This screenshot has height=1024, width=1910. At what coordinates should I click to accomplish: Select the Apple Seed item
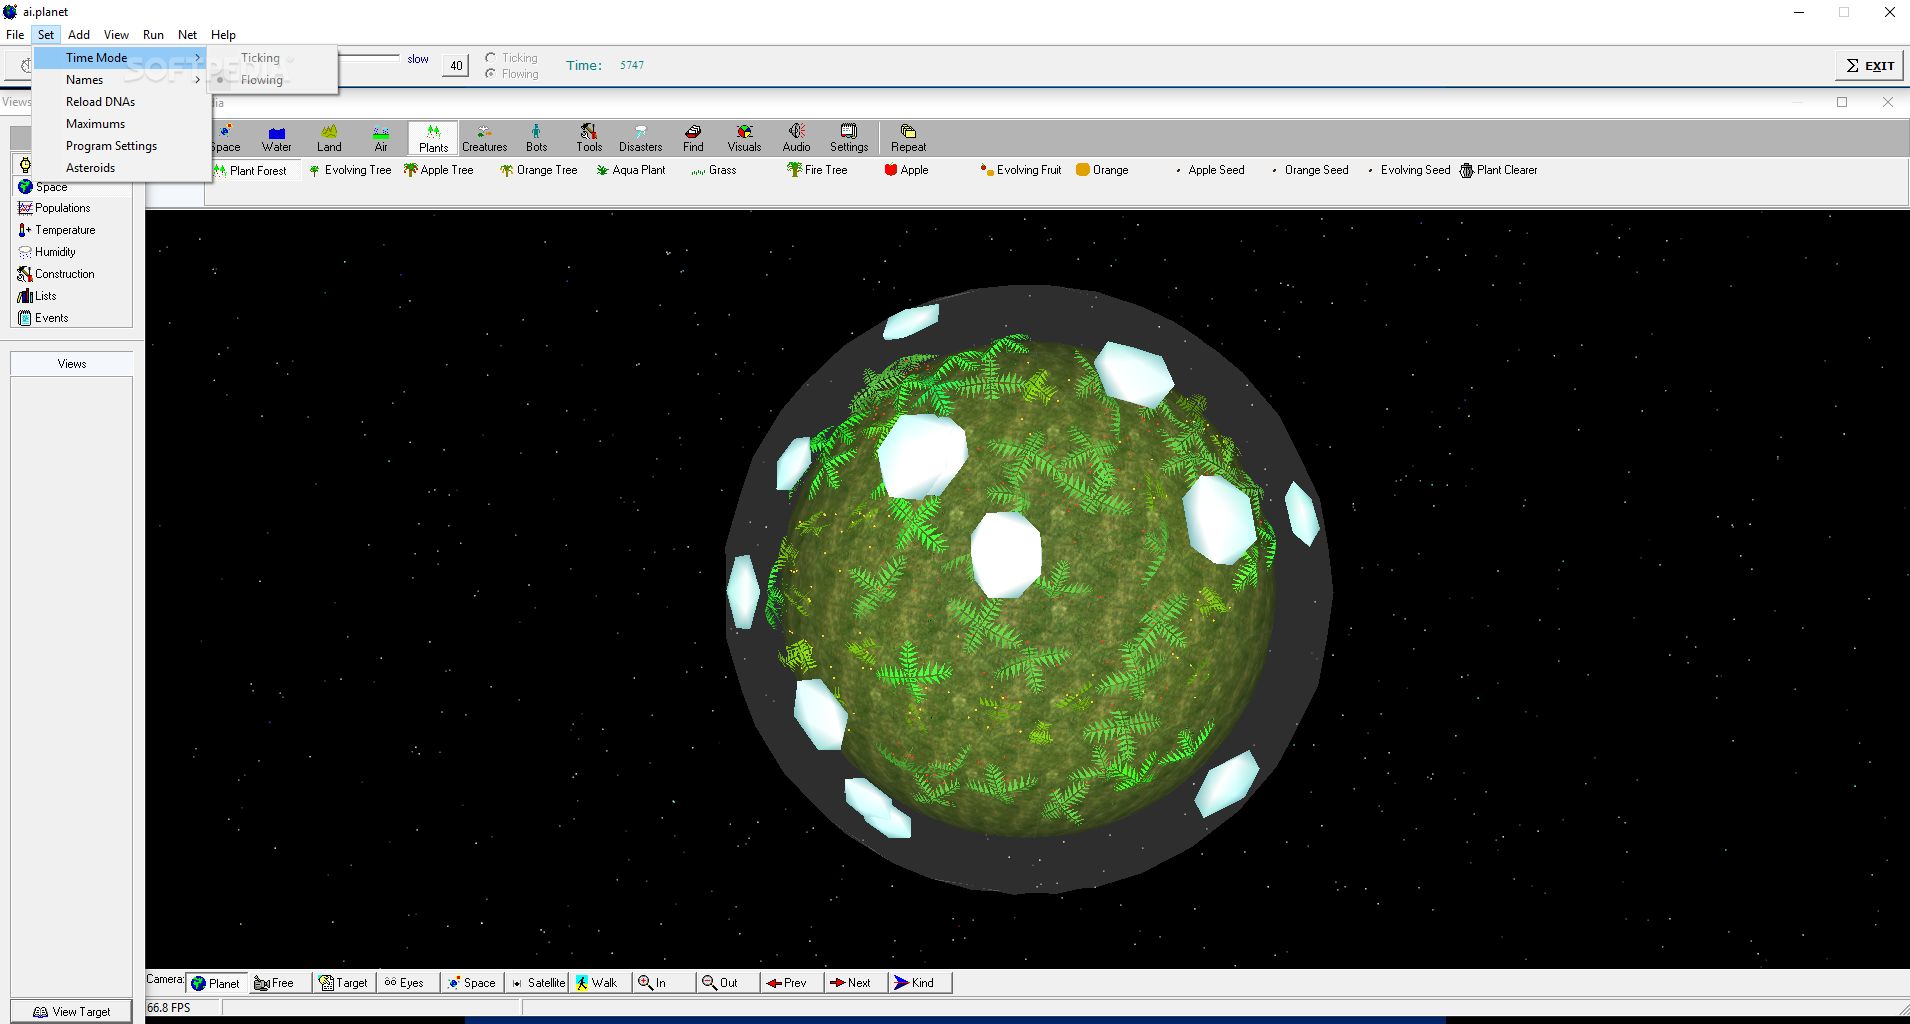coord(1210,171)
